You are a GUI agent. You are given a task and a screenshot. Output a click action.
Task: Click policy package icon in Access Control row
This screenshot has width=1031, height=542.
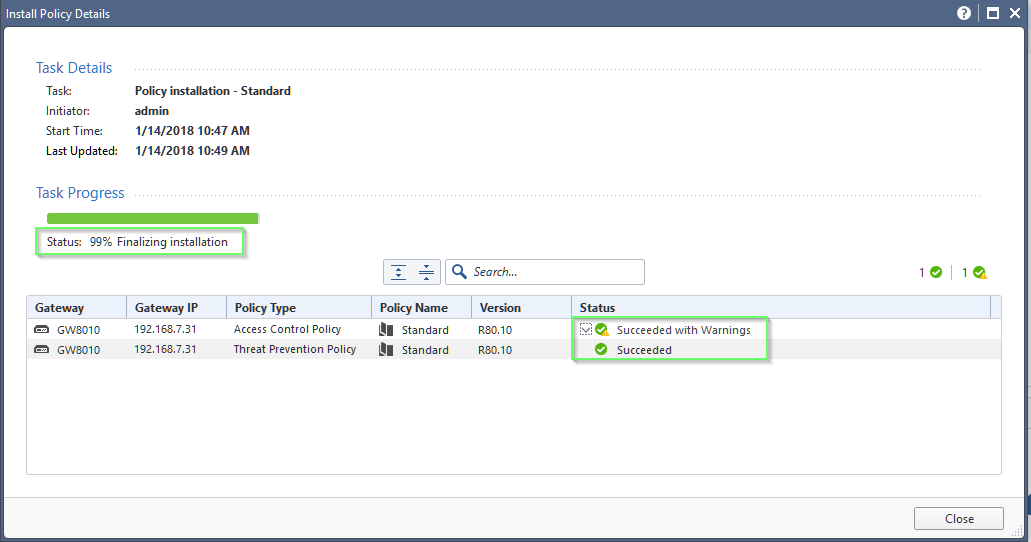pyautogui.click(x=386, y=330)
